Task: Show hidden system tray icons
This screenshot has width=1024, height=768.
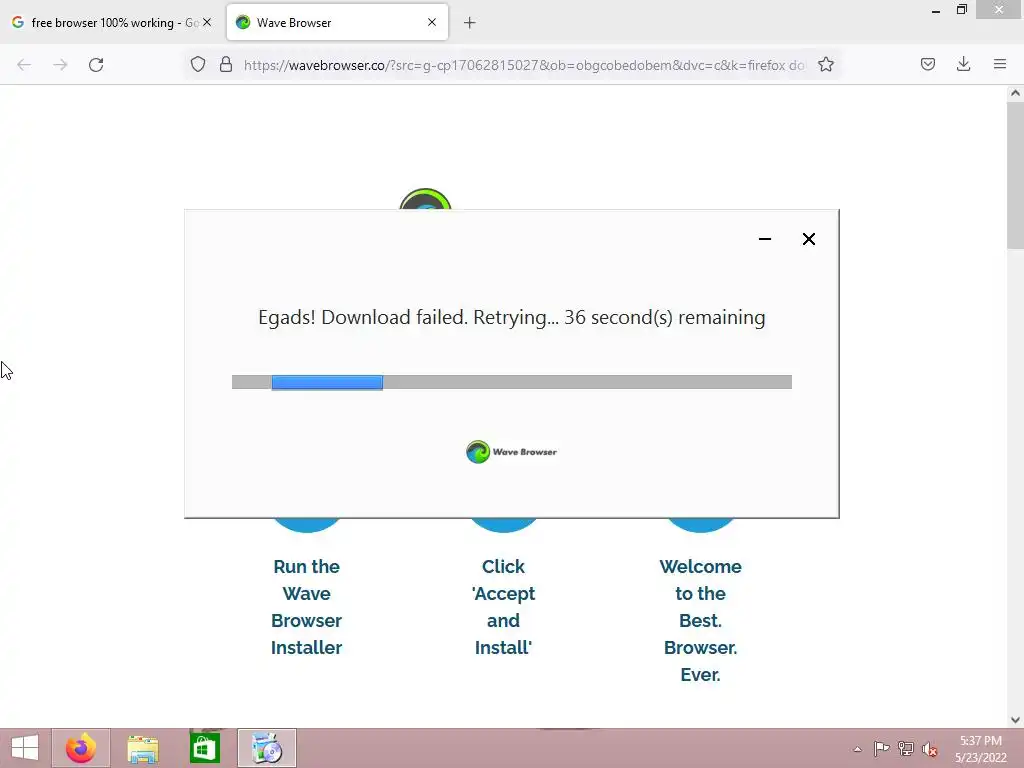Action: [857, 749]
